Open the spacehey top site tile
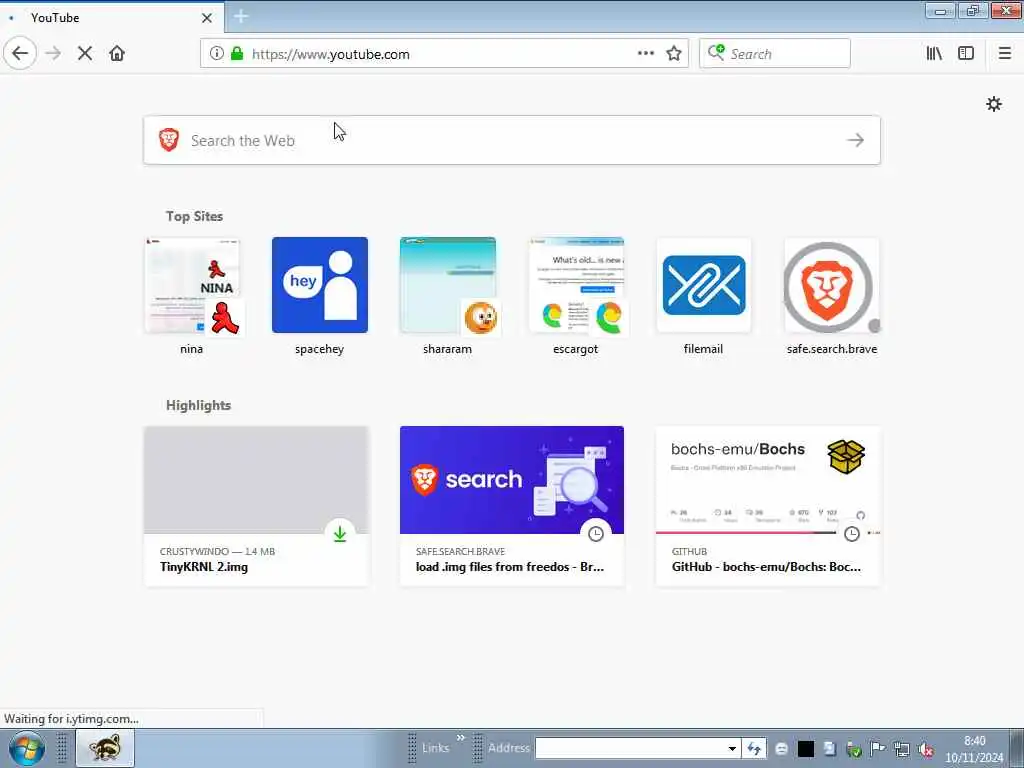The image size is (1024, 768). click(x=320, y=296)
